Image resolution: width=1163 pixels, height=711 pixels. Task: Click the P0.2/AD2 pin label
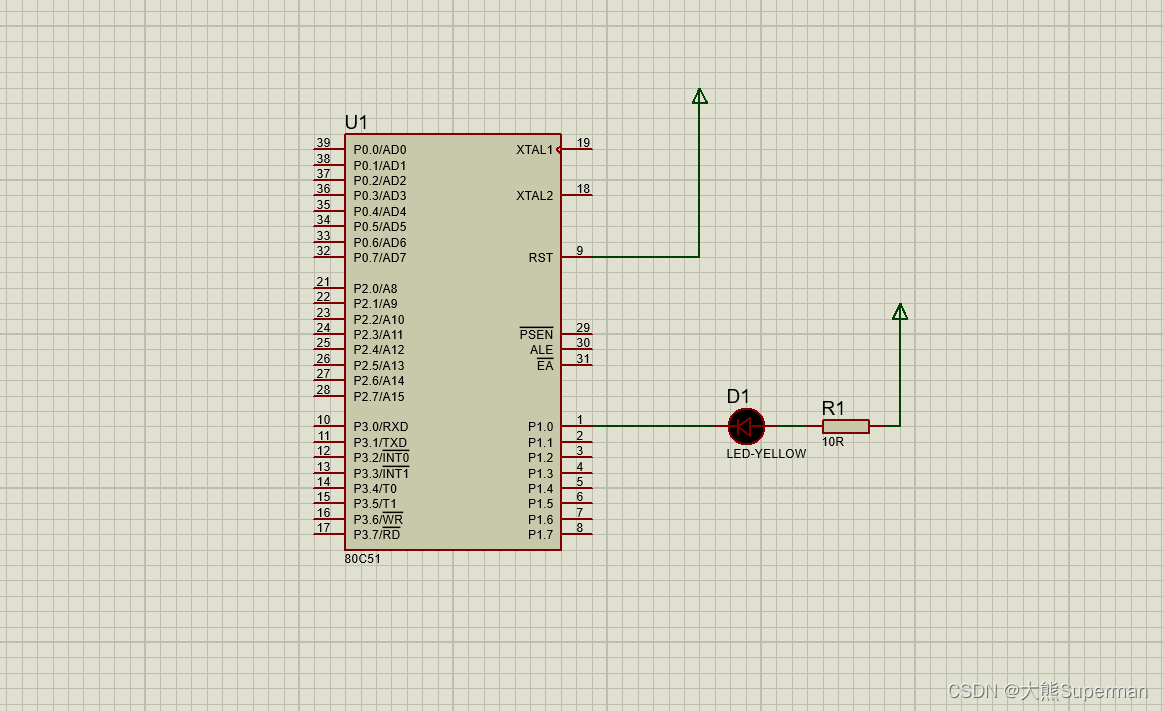point(380,181)
